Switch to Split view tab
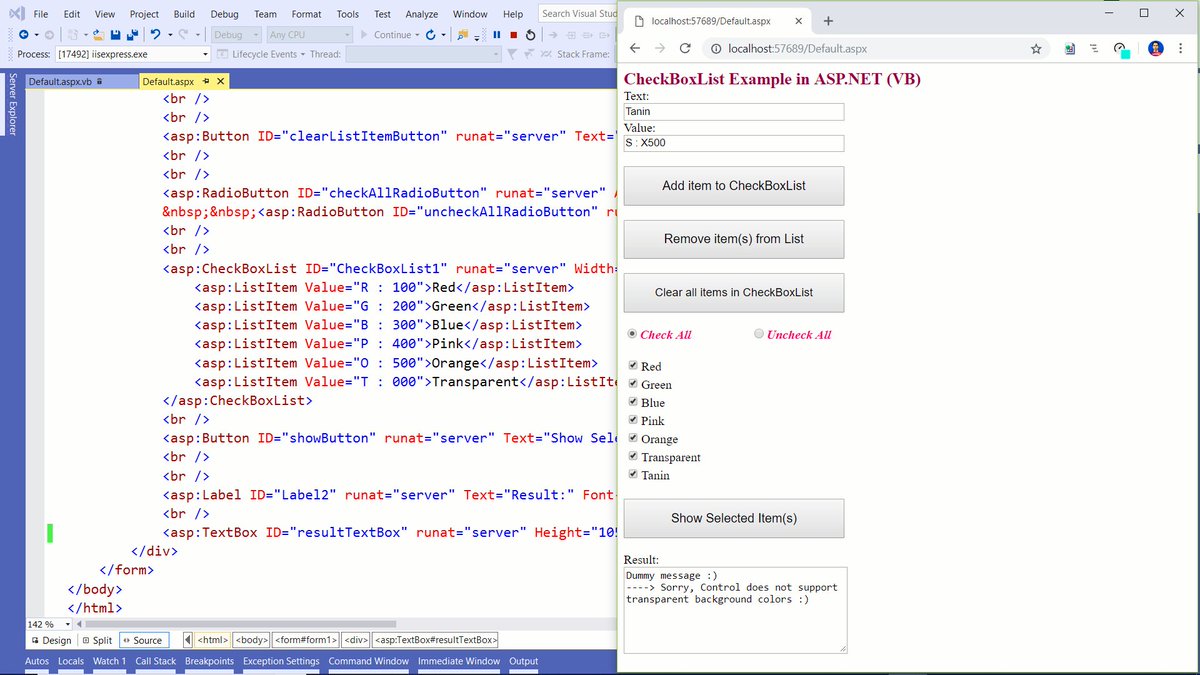Viewport: 1200px width, 675px height. point(97,640)
